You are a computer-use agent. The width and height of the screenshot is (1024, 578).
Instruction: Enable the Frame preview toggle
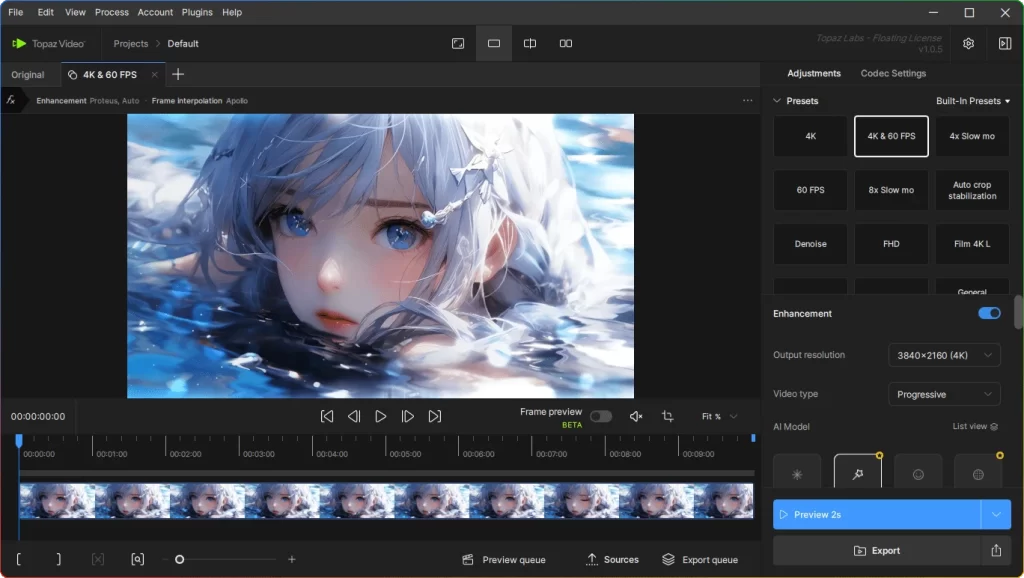[600, 416]
